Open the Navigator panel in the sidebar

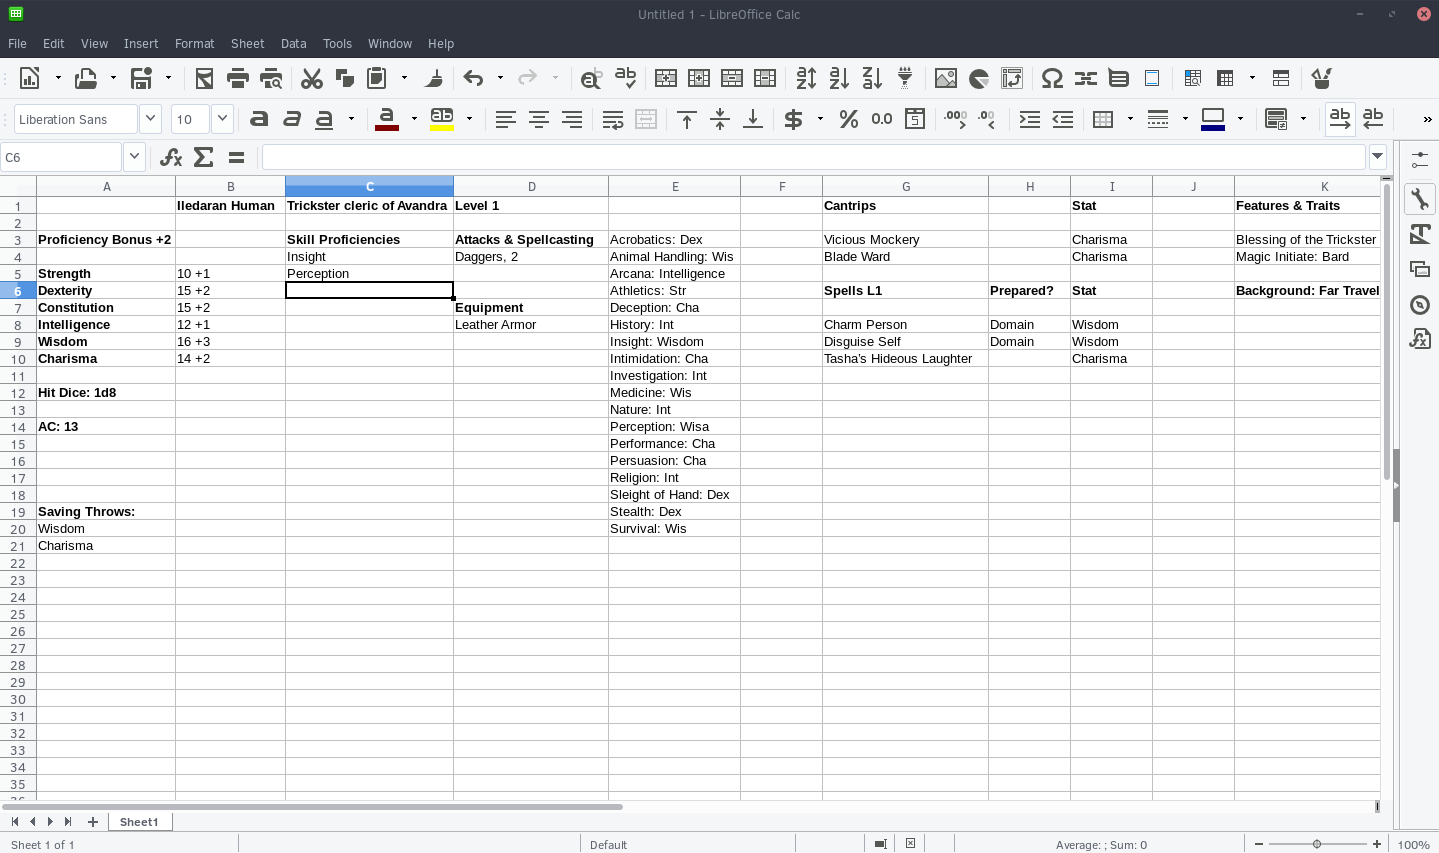coord(1420,305)
